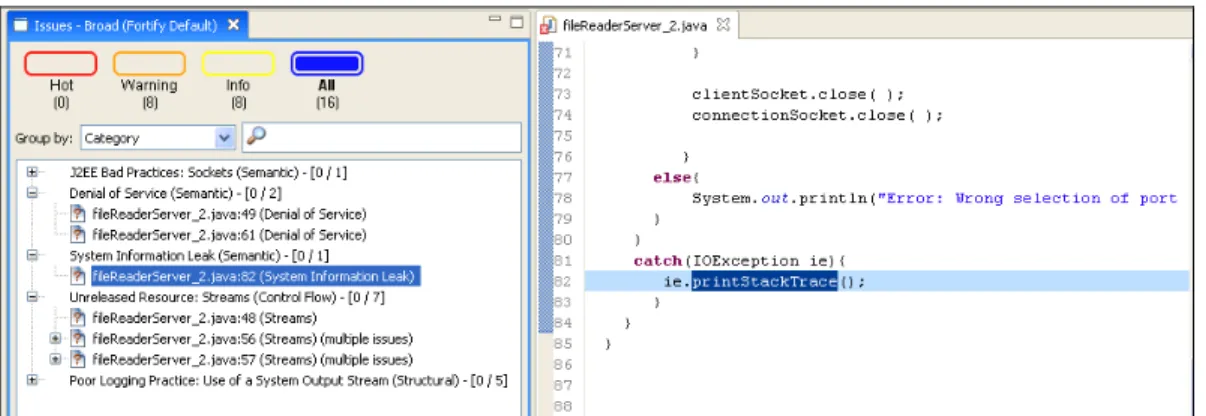Viewport: 1206px width, 416px height.
Task: Click System.out.println statement on line 78
Action: click(934, 198)
